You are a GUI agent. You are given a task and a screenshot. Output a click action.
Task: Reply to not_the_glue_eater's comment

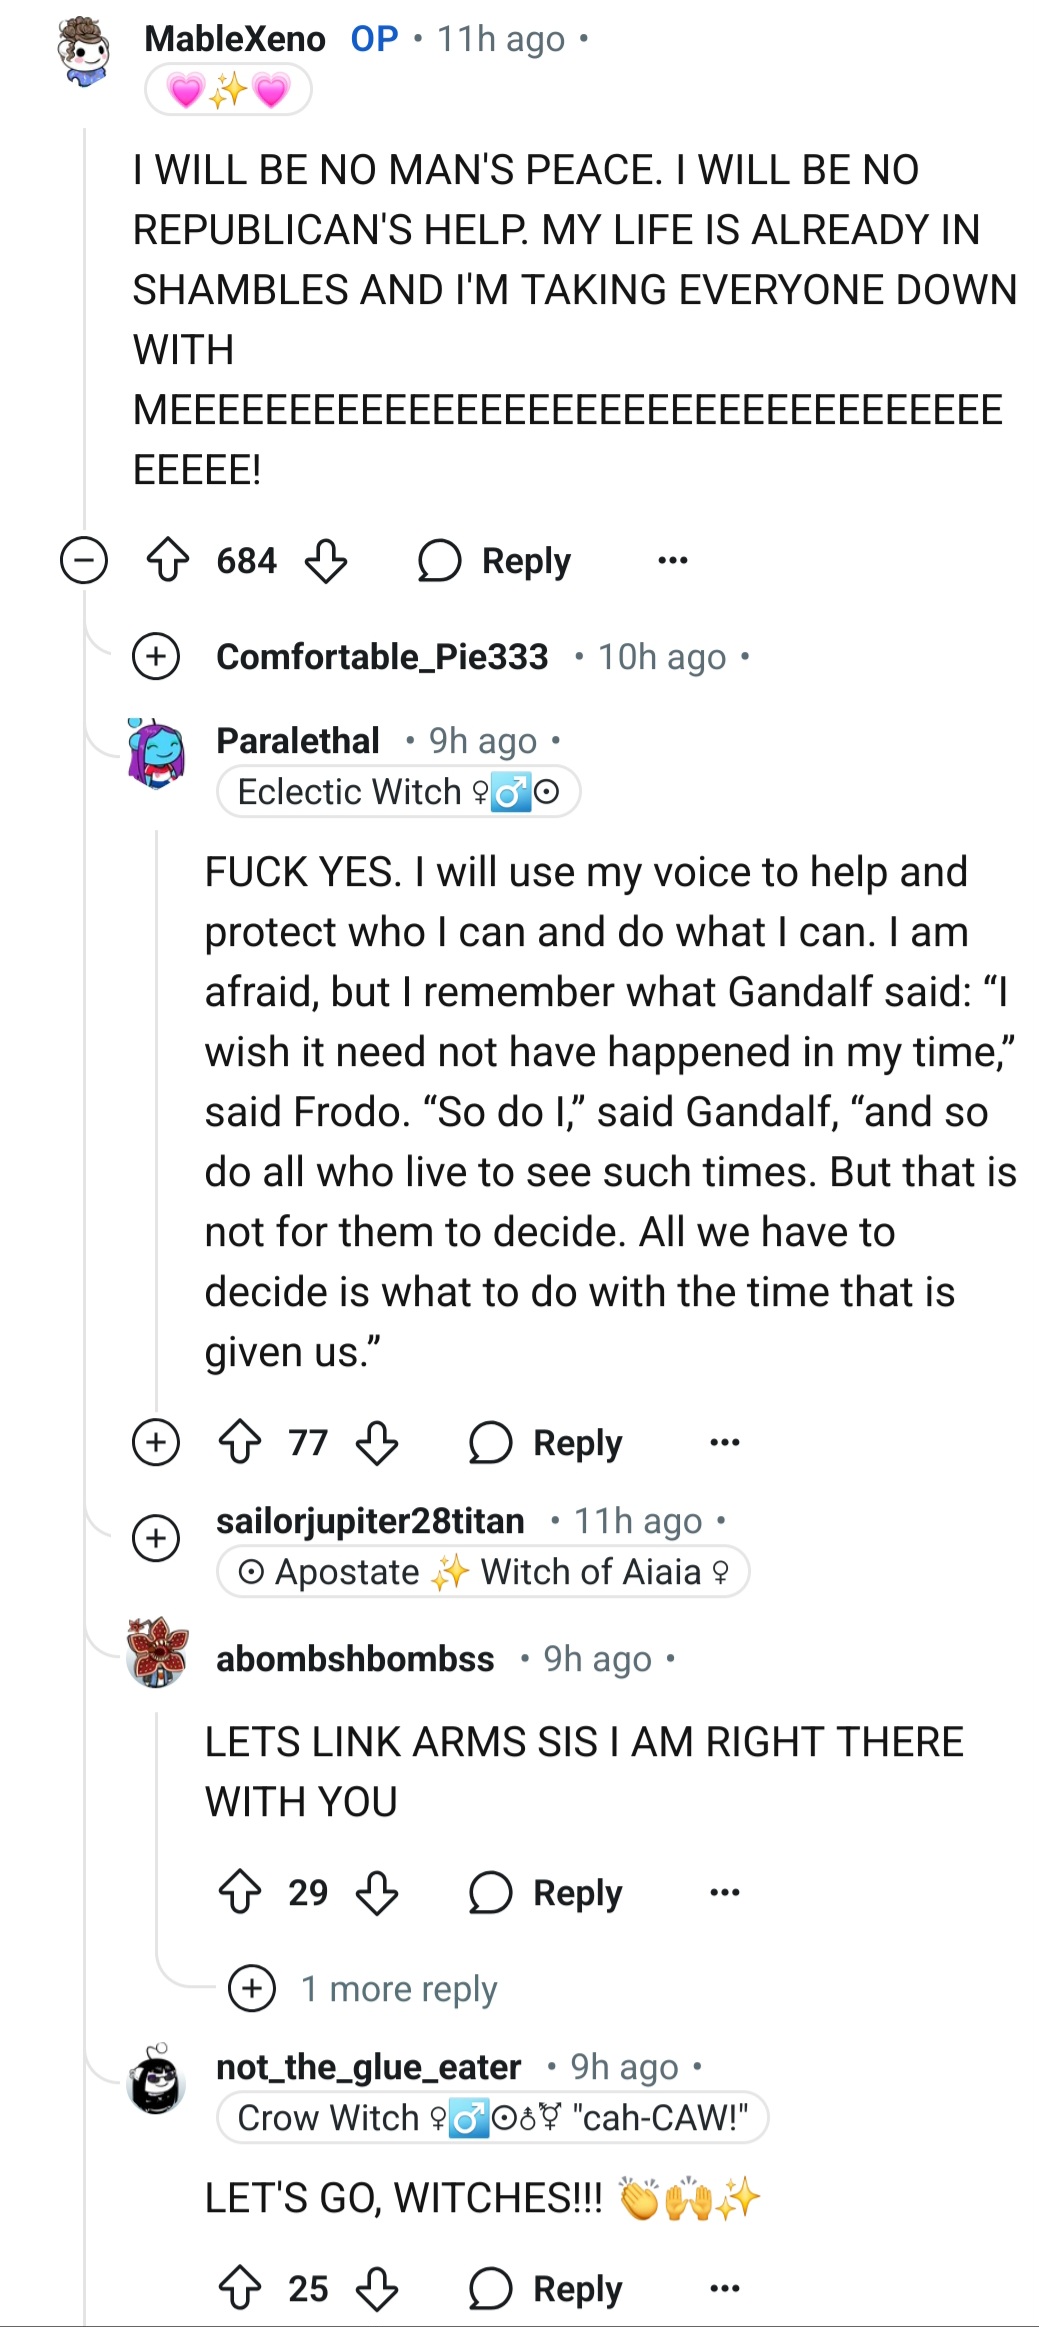(x=547, y=2288)
